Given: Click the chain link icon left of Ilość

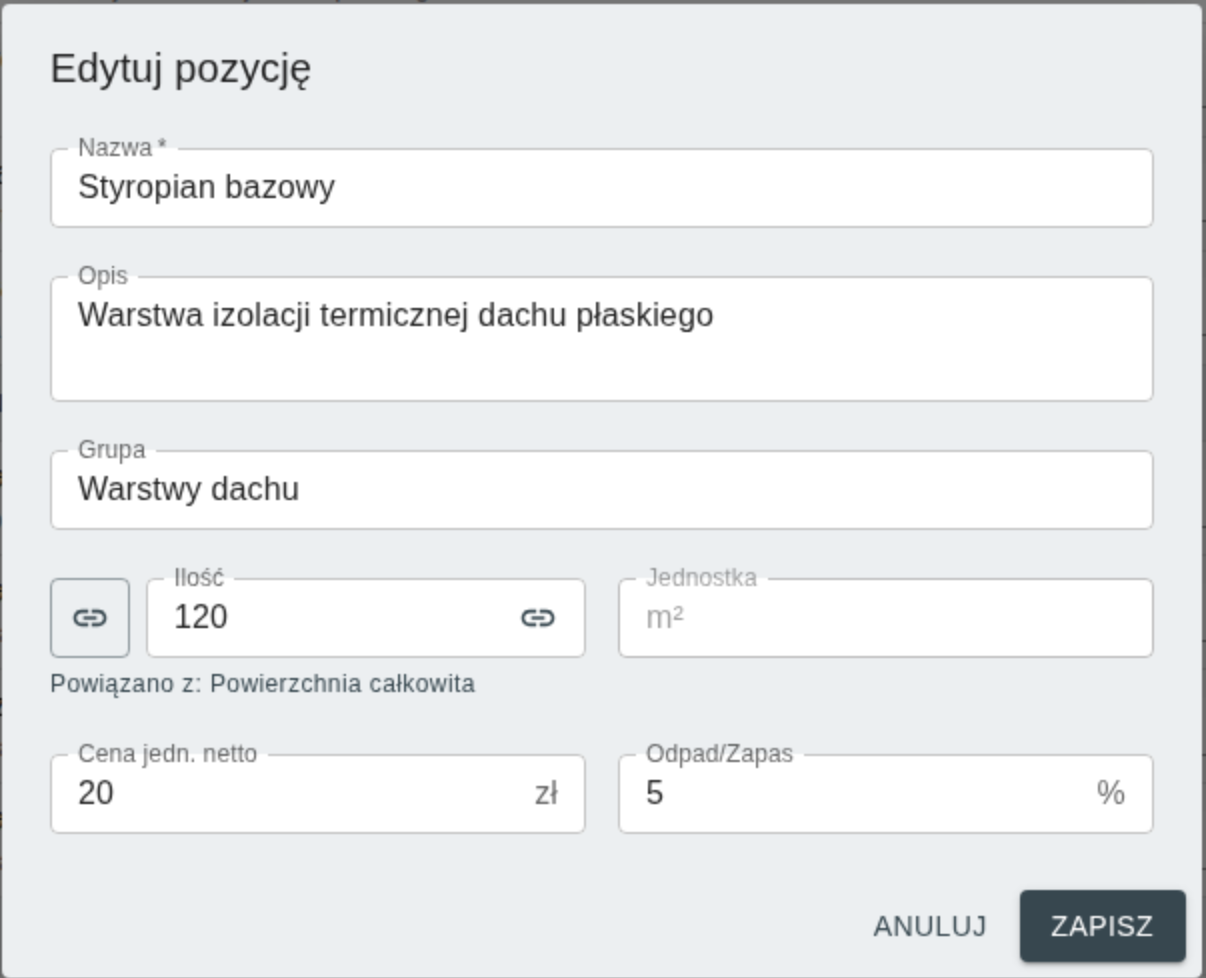Looking at the screenshot, I should tap(90, 618).
